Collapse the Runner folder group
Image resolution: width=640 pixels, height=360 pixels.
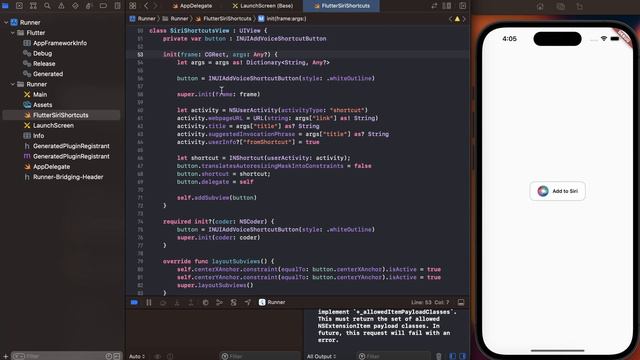13,84
